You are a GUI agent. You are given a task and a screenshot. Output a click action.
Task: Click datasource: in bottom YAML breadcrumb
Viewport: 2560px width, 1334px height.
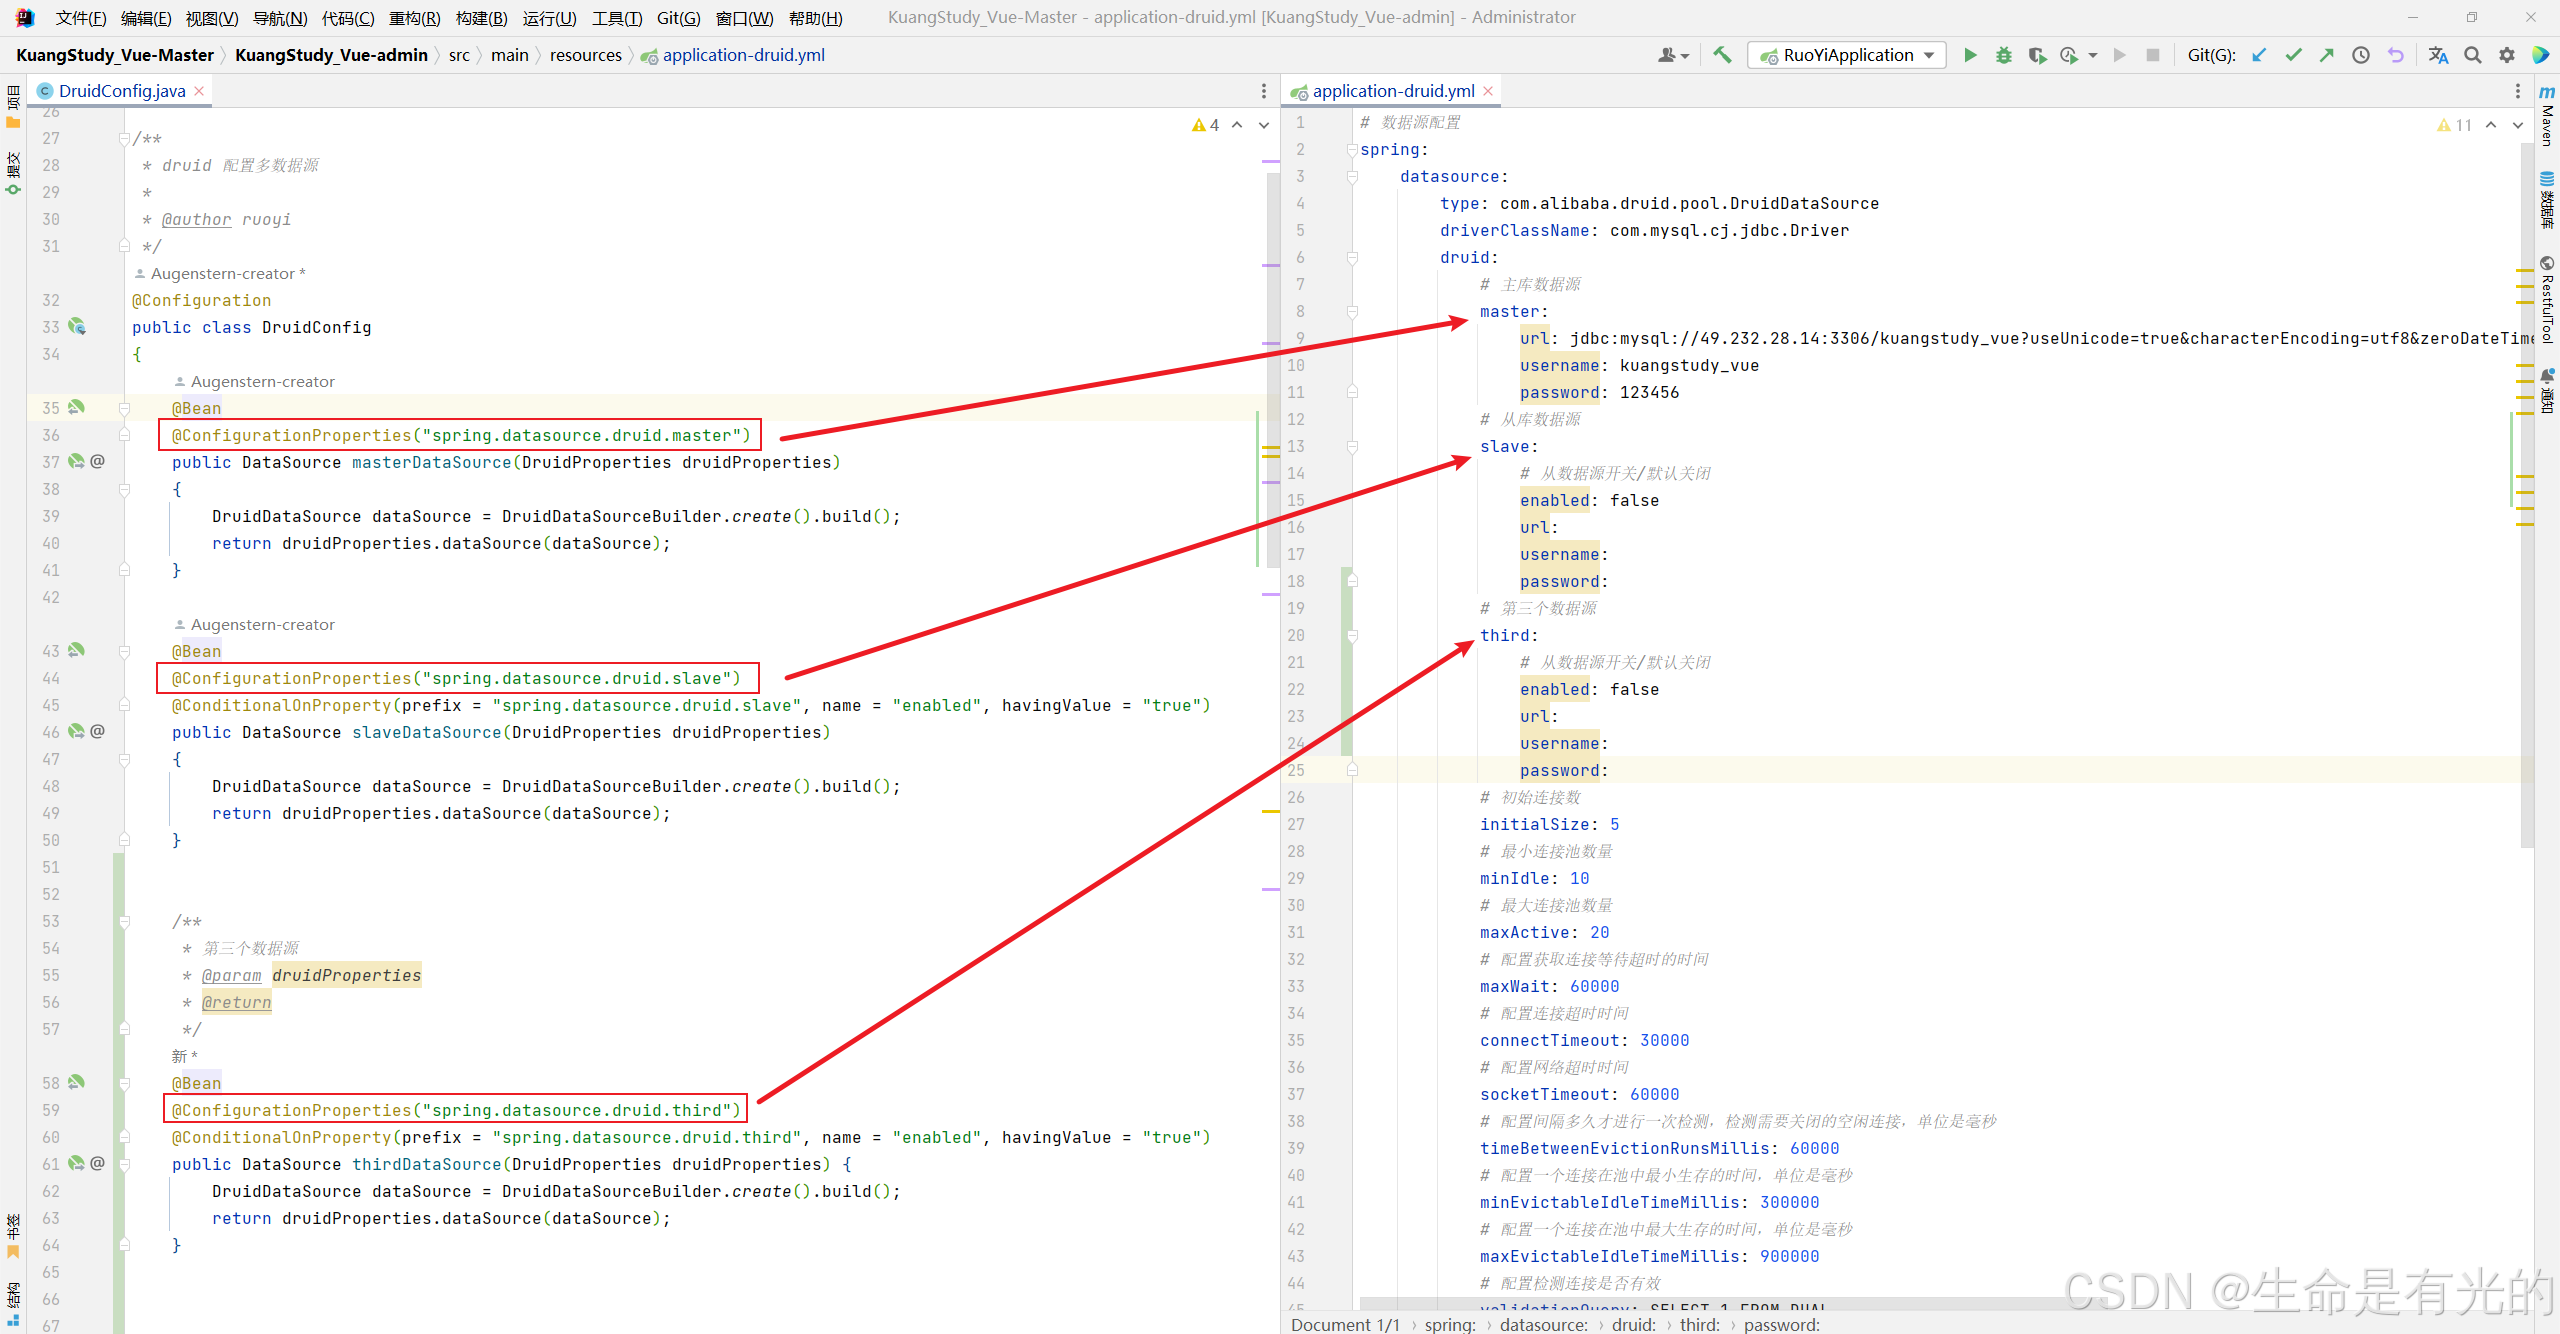[x=1544, y=1324]
